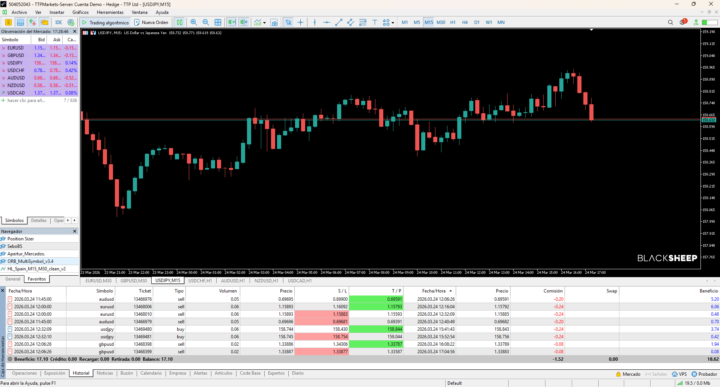
Task: Tile chart windows with the grid icon
Action: tap(218, 22)
